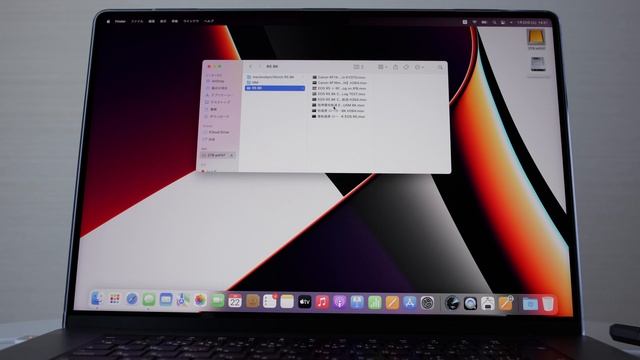This screenshot has height=360, width=640.
Task: Launch FaceTime from the Dock
Action: pos(218,300)
